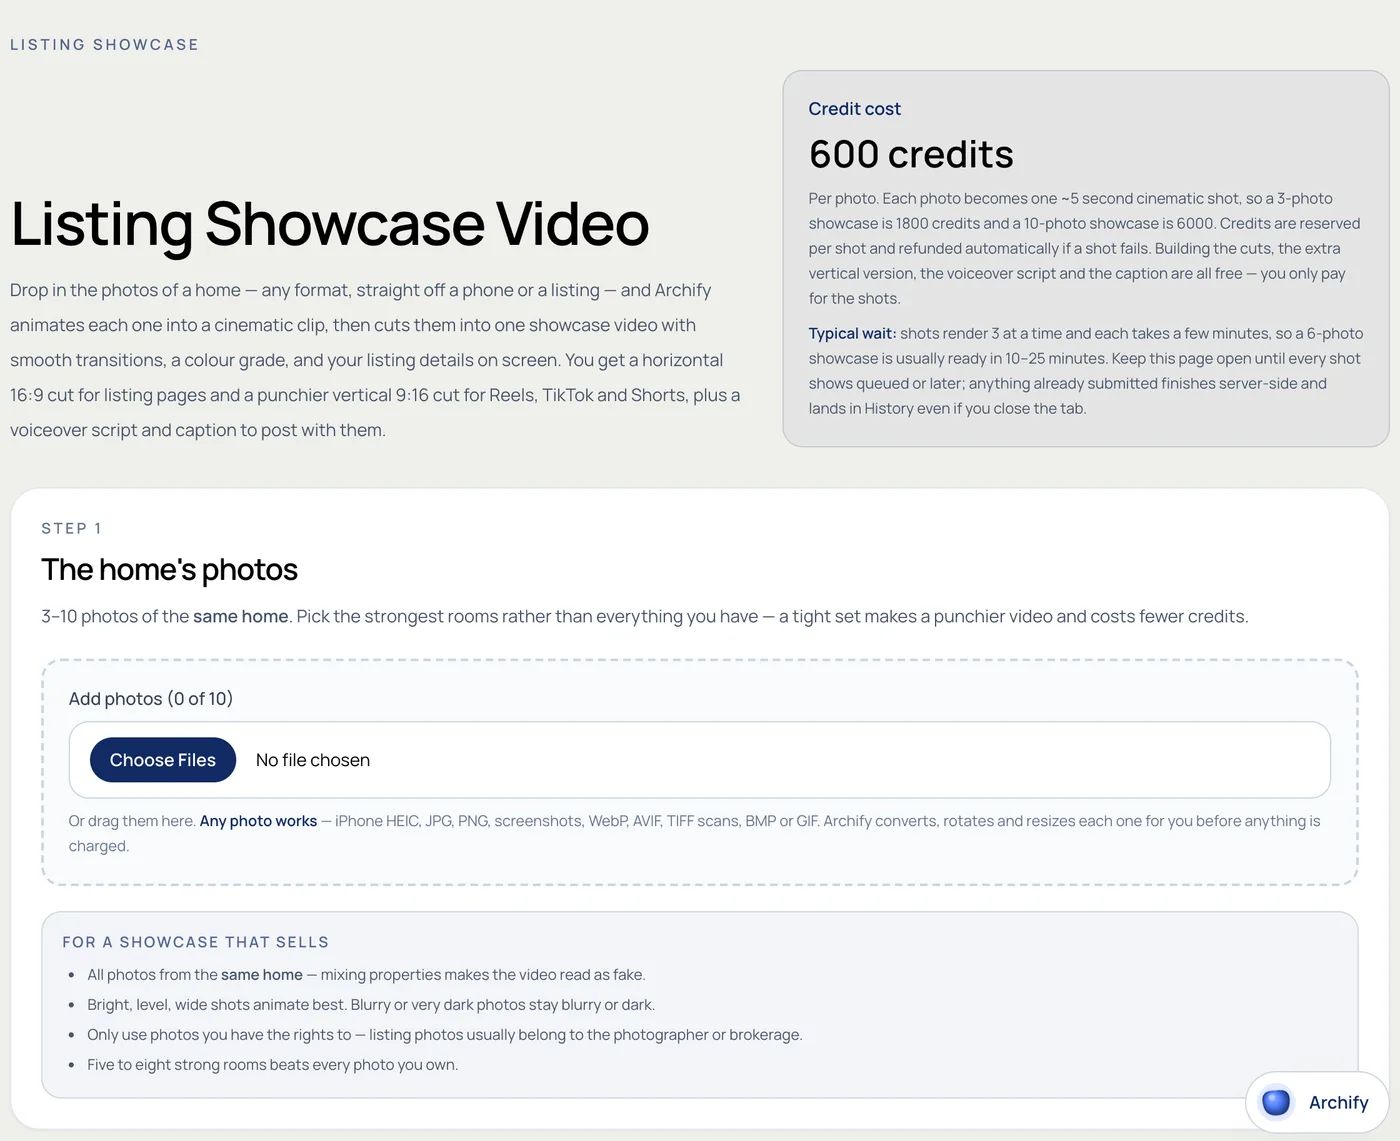Click the "600 credits" amount
1400x1141 pixels.
[911, 154]
